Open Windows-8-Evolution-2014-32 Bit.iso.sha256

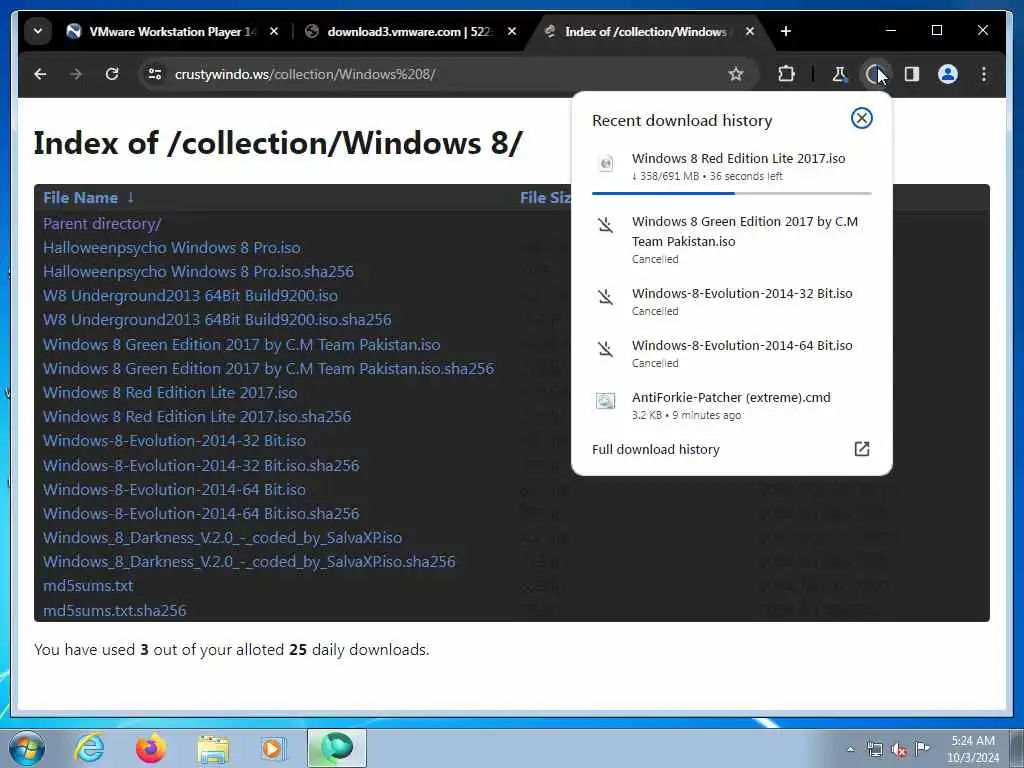[x=201, y=465]
